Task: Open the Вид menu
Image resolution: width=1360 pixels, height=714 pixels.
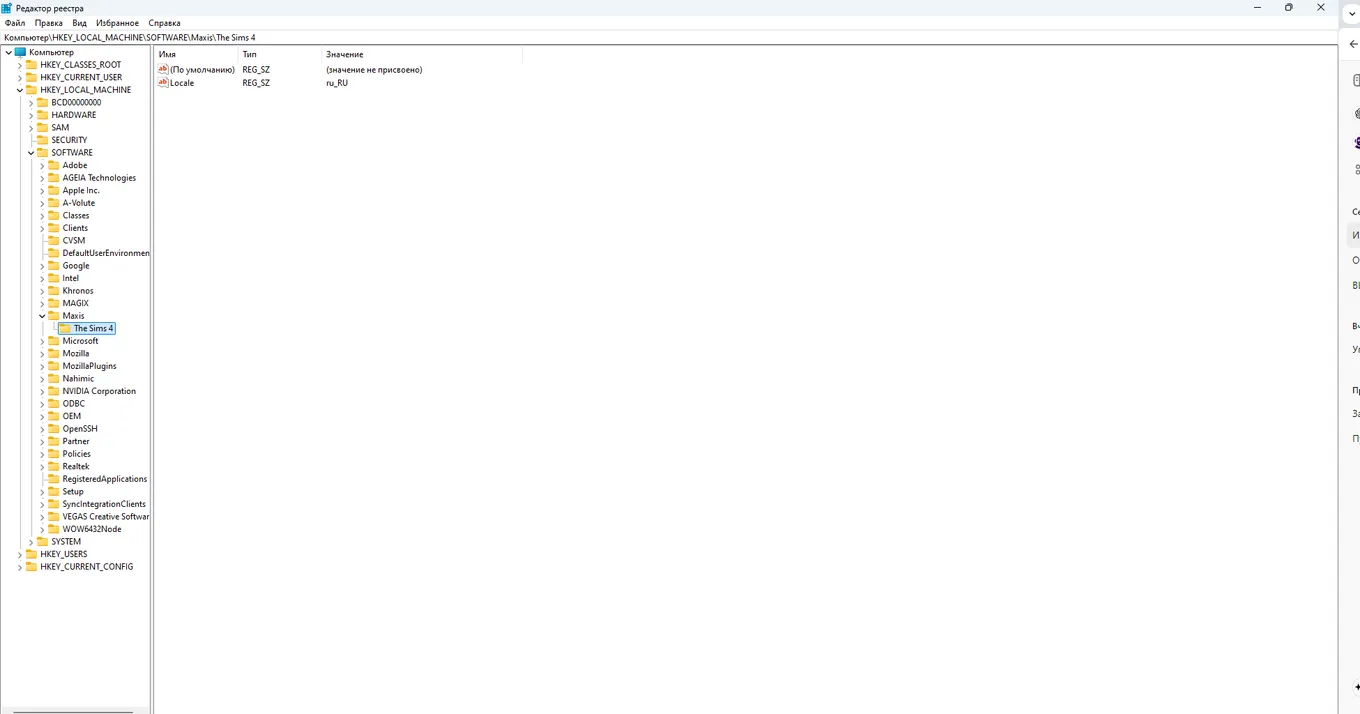Action: [79, 23]
